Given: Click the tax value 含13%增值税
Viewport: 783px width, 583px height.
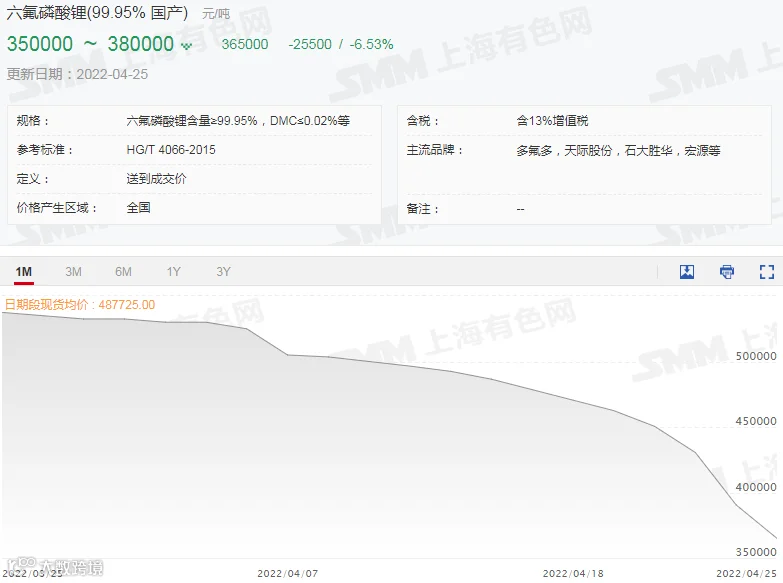Looking at the screenshot, I should [x=552, y=121].
